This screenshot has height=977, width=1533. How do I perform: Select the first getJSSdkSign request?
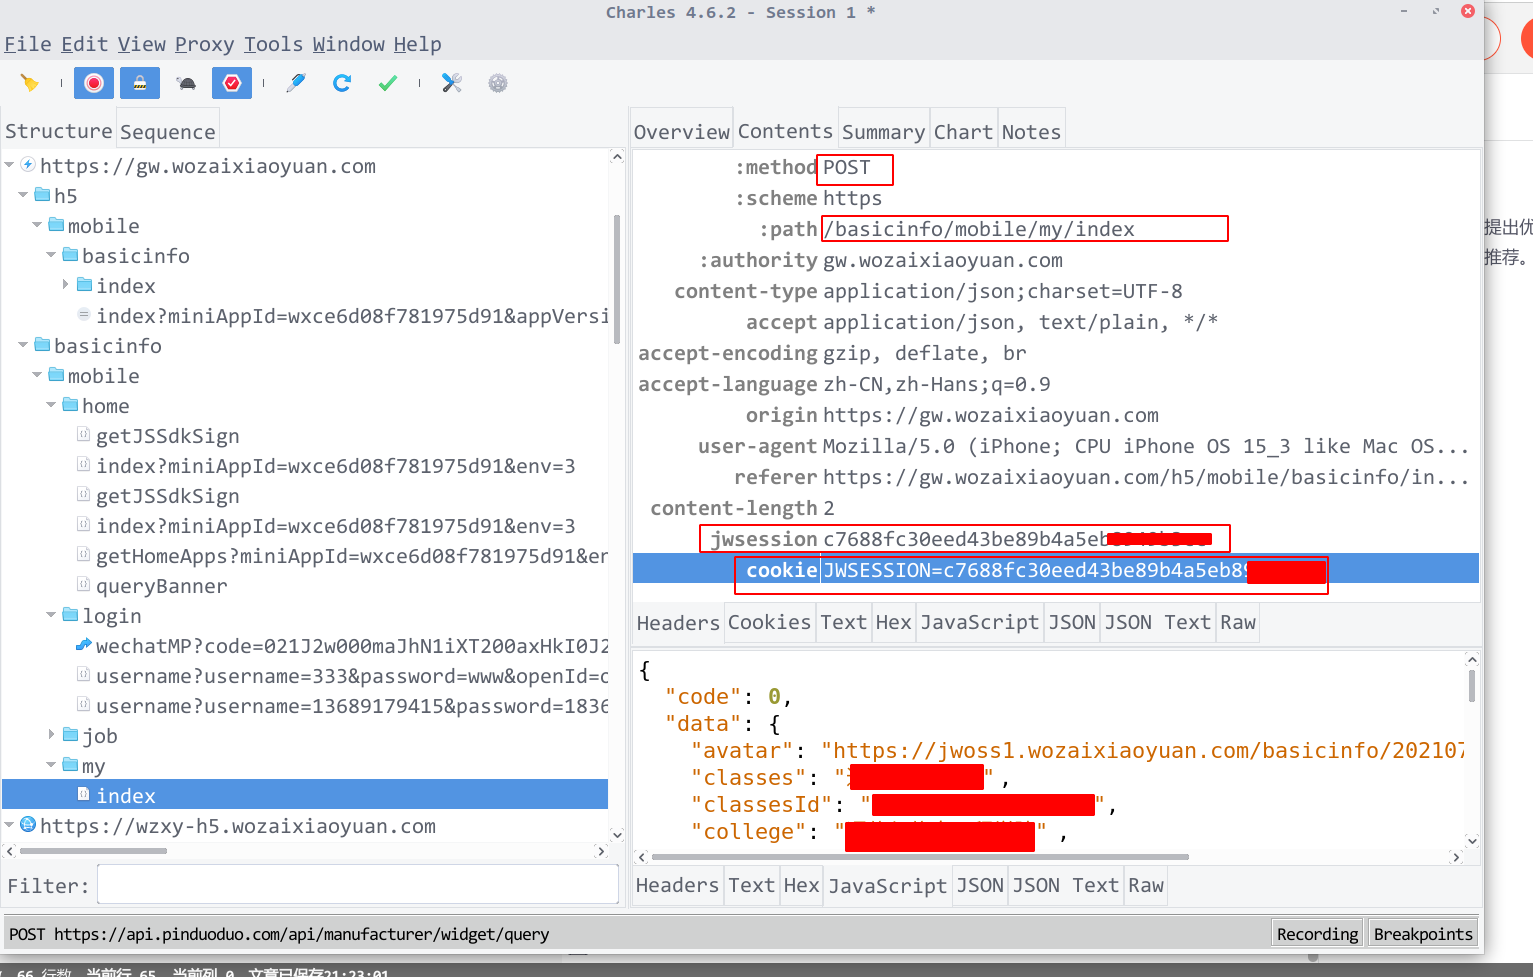point(167,436)
